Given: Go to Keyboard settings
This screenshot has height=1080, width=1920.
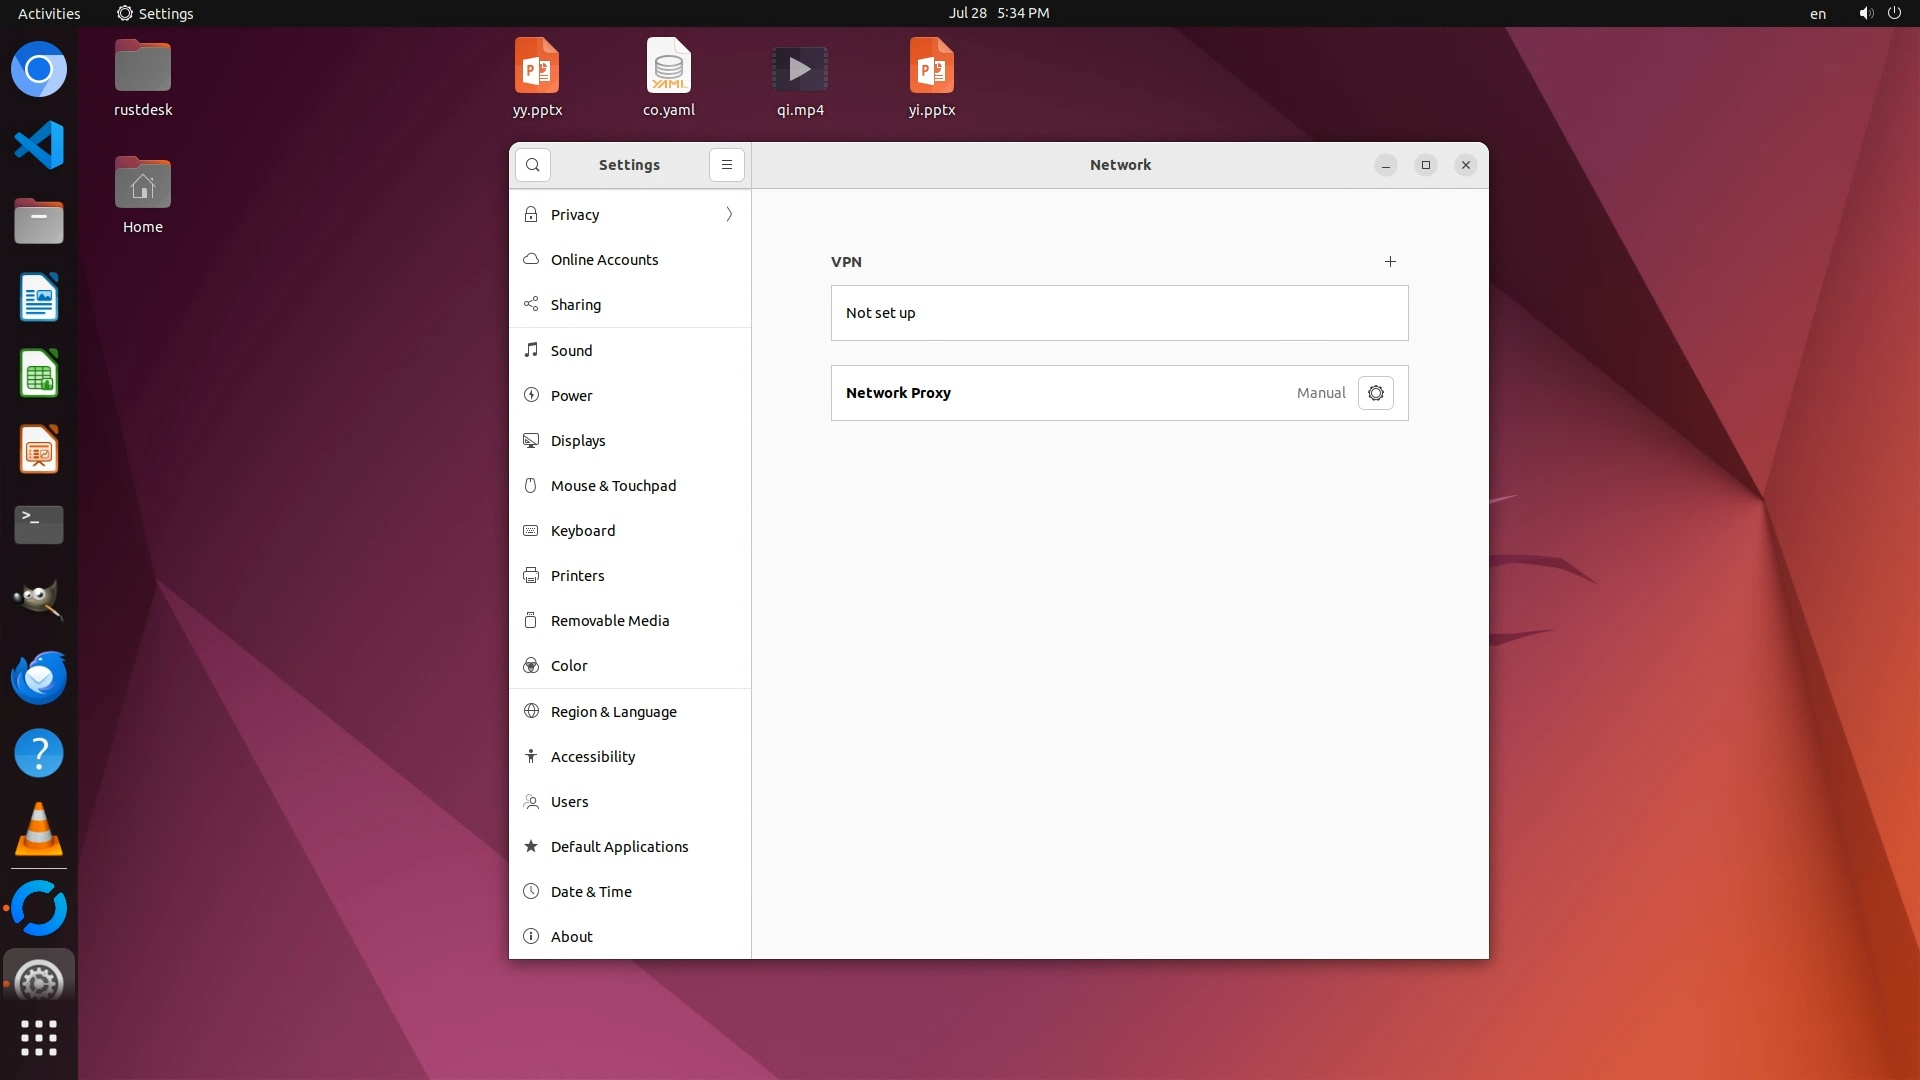Looking at the screenshot, I should coord(582,531).
